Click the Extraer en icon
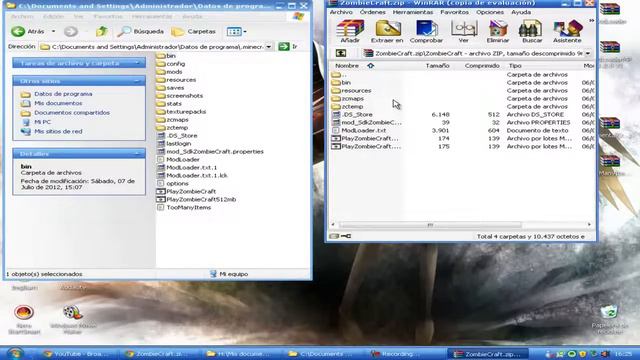This screenshot has height=360, width=640. pyautogui.click(x=387, y=31)
